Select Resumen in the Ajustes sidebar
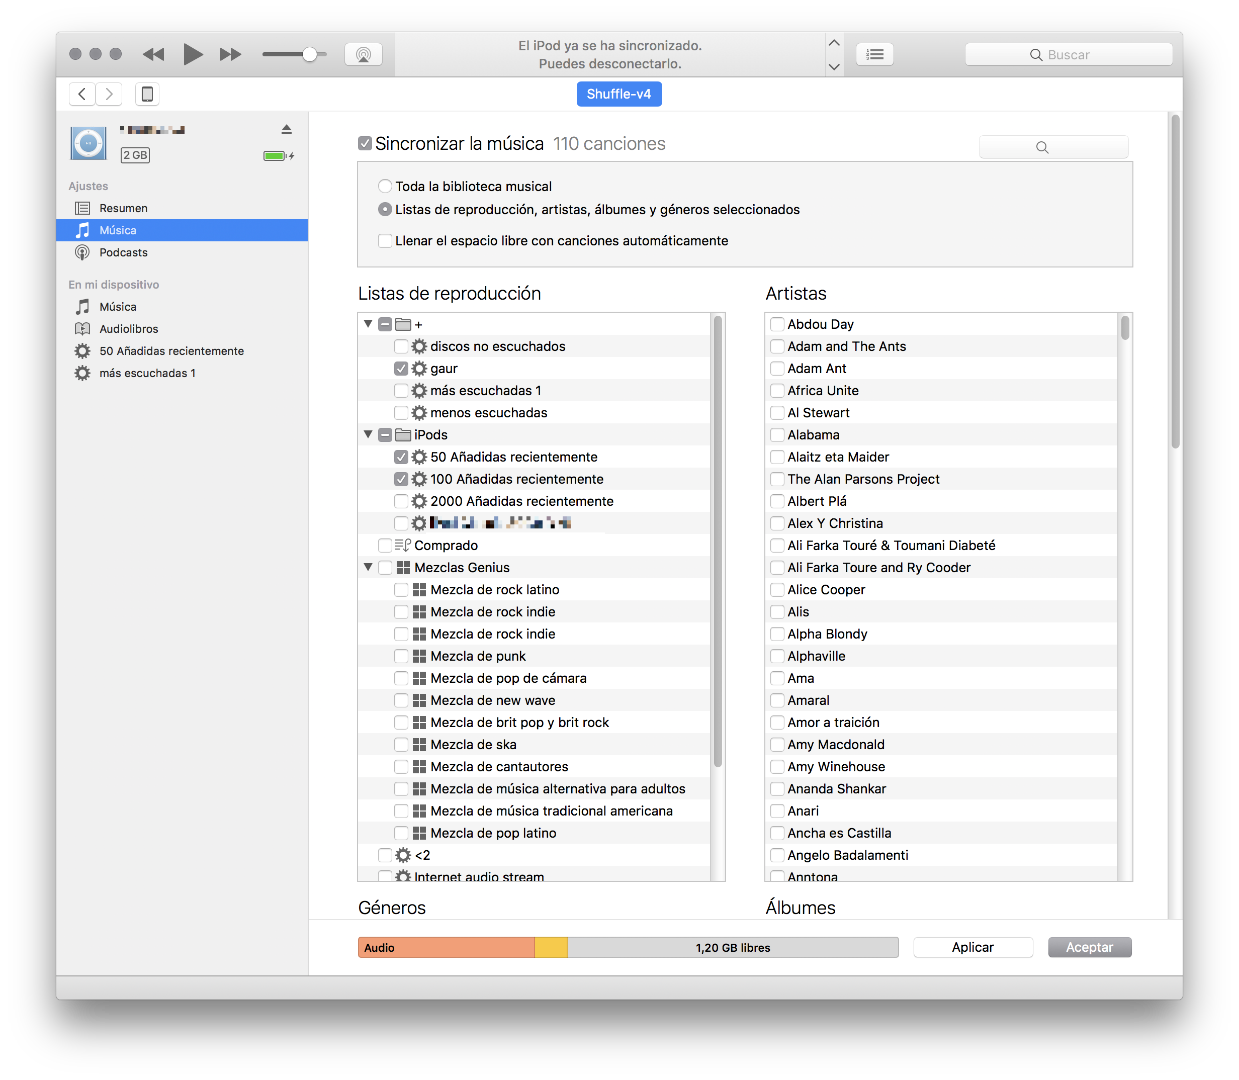This screenshot has width=1239, height=1080. (x=123, y=208)
